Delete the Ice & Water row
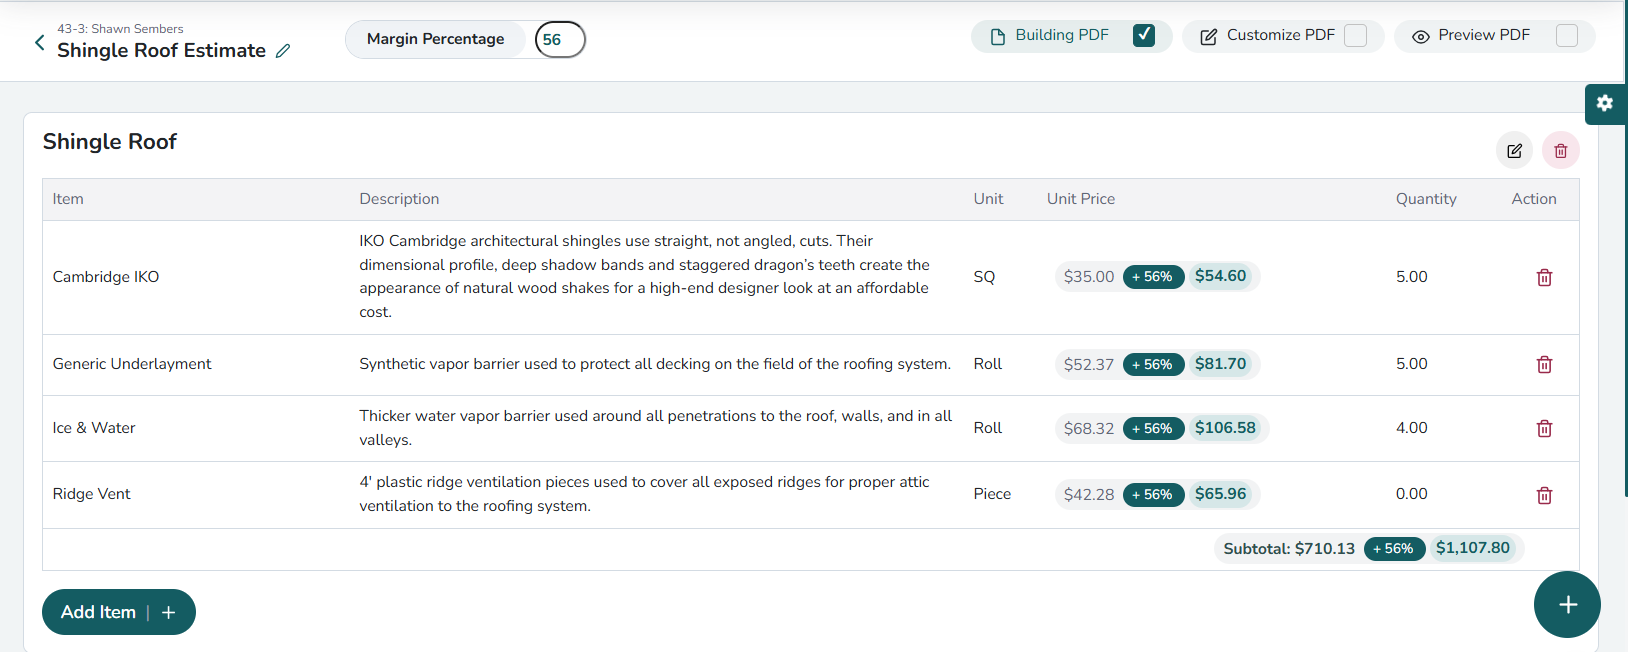Screen dimensions: 1628x652 click(1544, 429)
